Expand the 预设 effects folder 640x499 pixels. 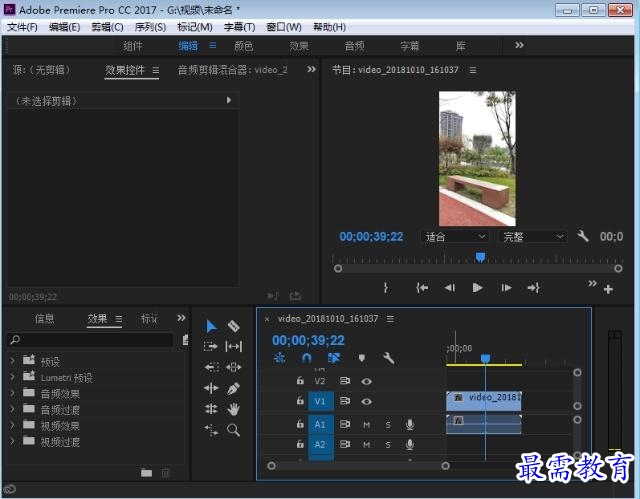pyautogui.click(x=12, y=361)
